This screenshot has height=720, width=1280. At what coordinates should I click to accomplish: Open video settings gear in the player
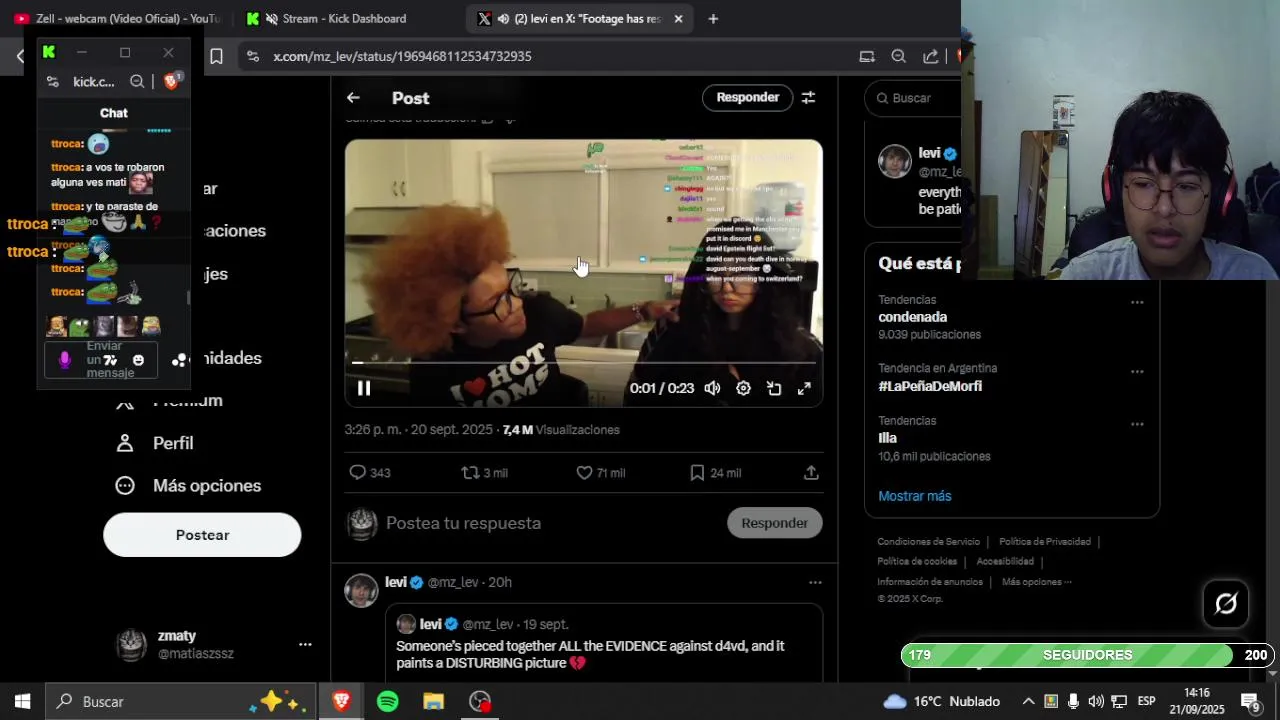(743, 388)
